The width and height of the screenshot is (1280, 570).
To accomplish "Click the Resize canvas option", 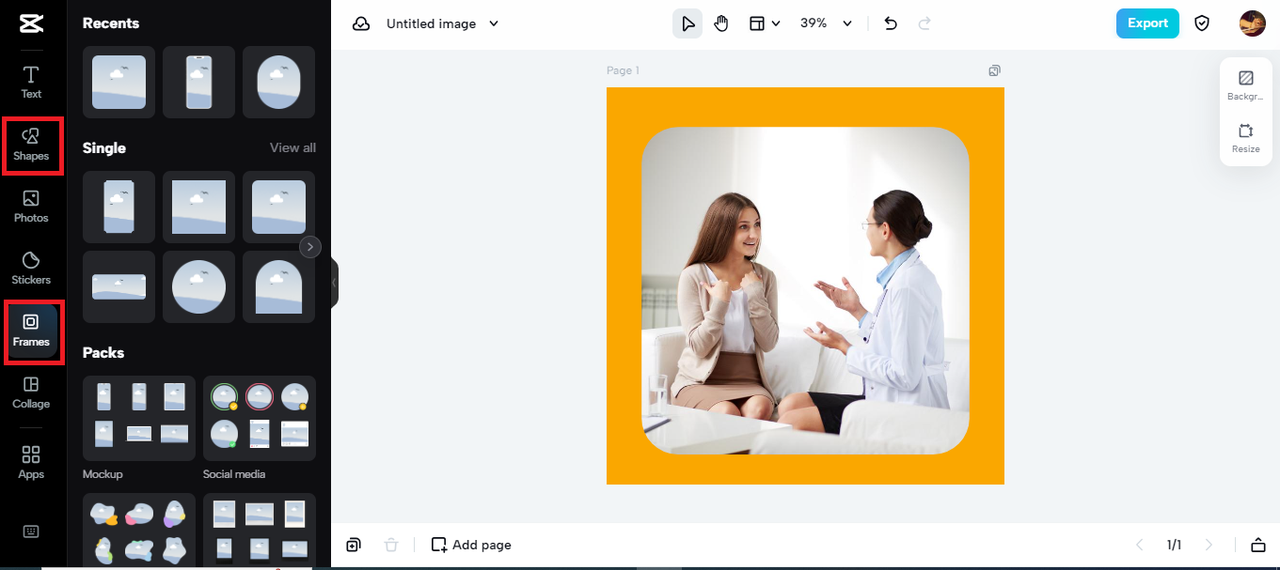I will pyautogui.click(x=1246, y=138).
